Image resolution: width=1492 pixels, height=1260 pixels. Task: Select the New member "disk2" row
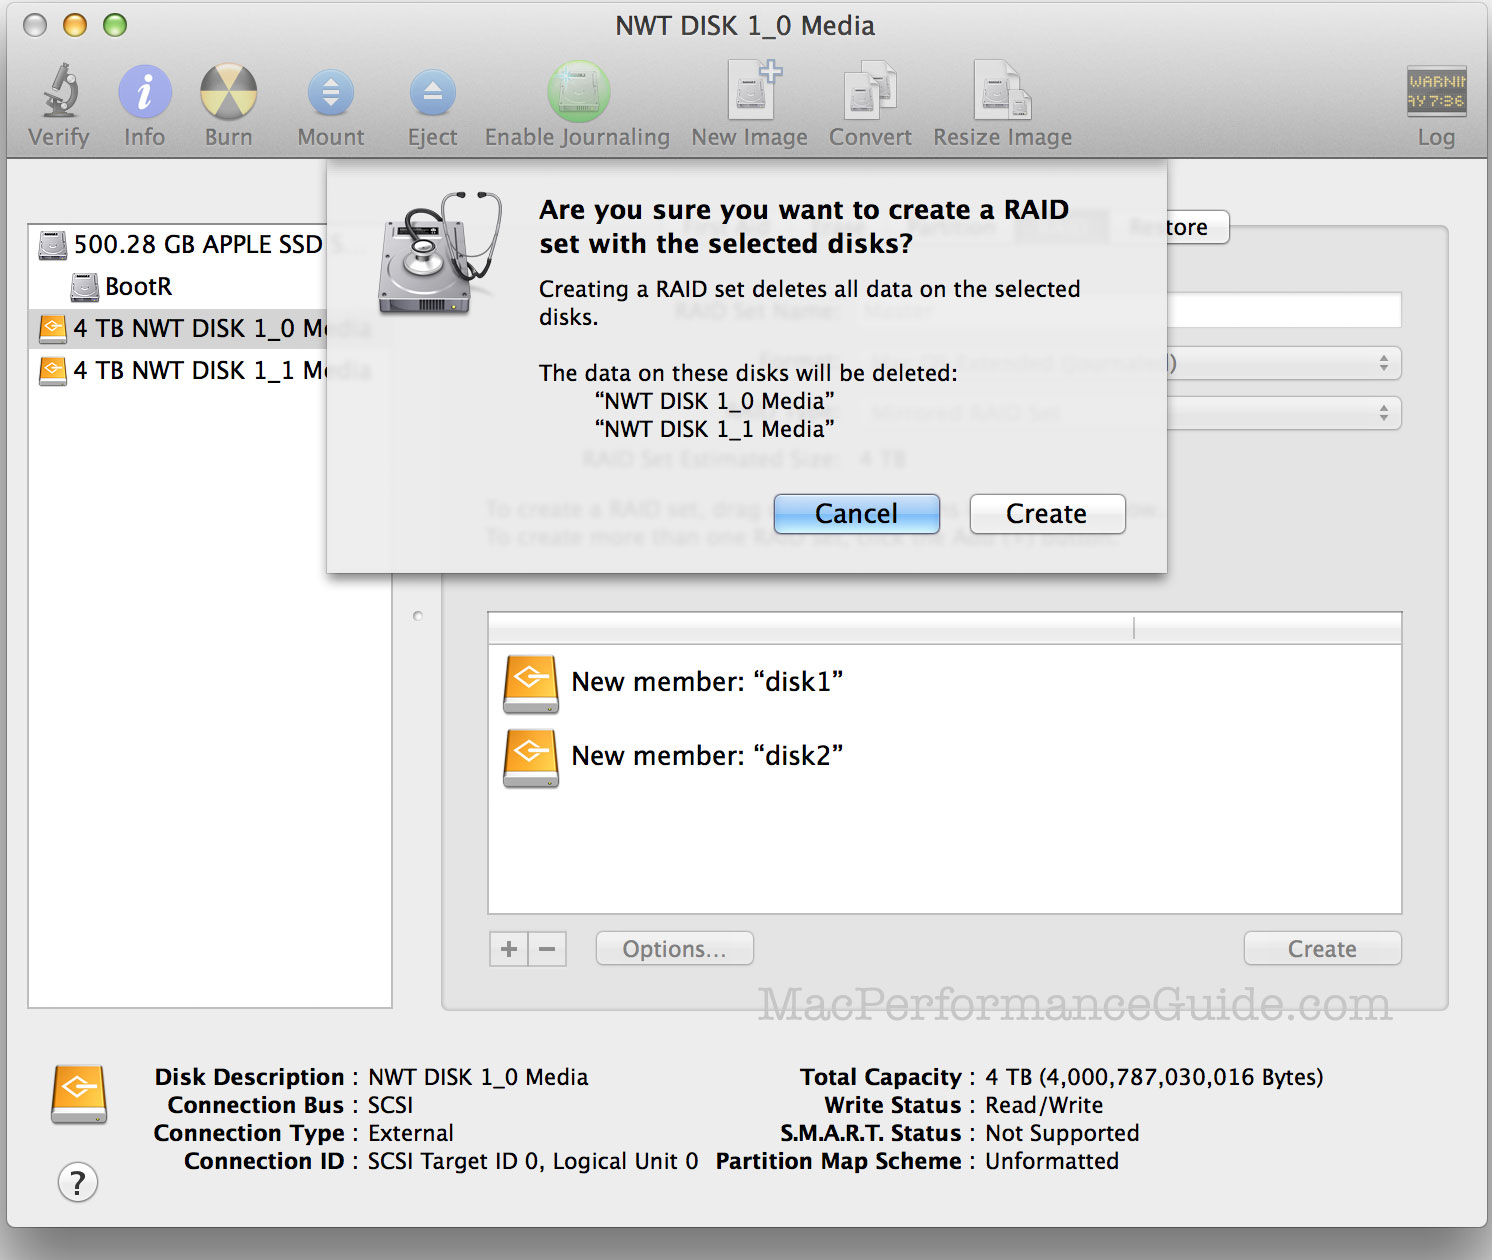pos(944,757)
